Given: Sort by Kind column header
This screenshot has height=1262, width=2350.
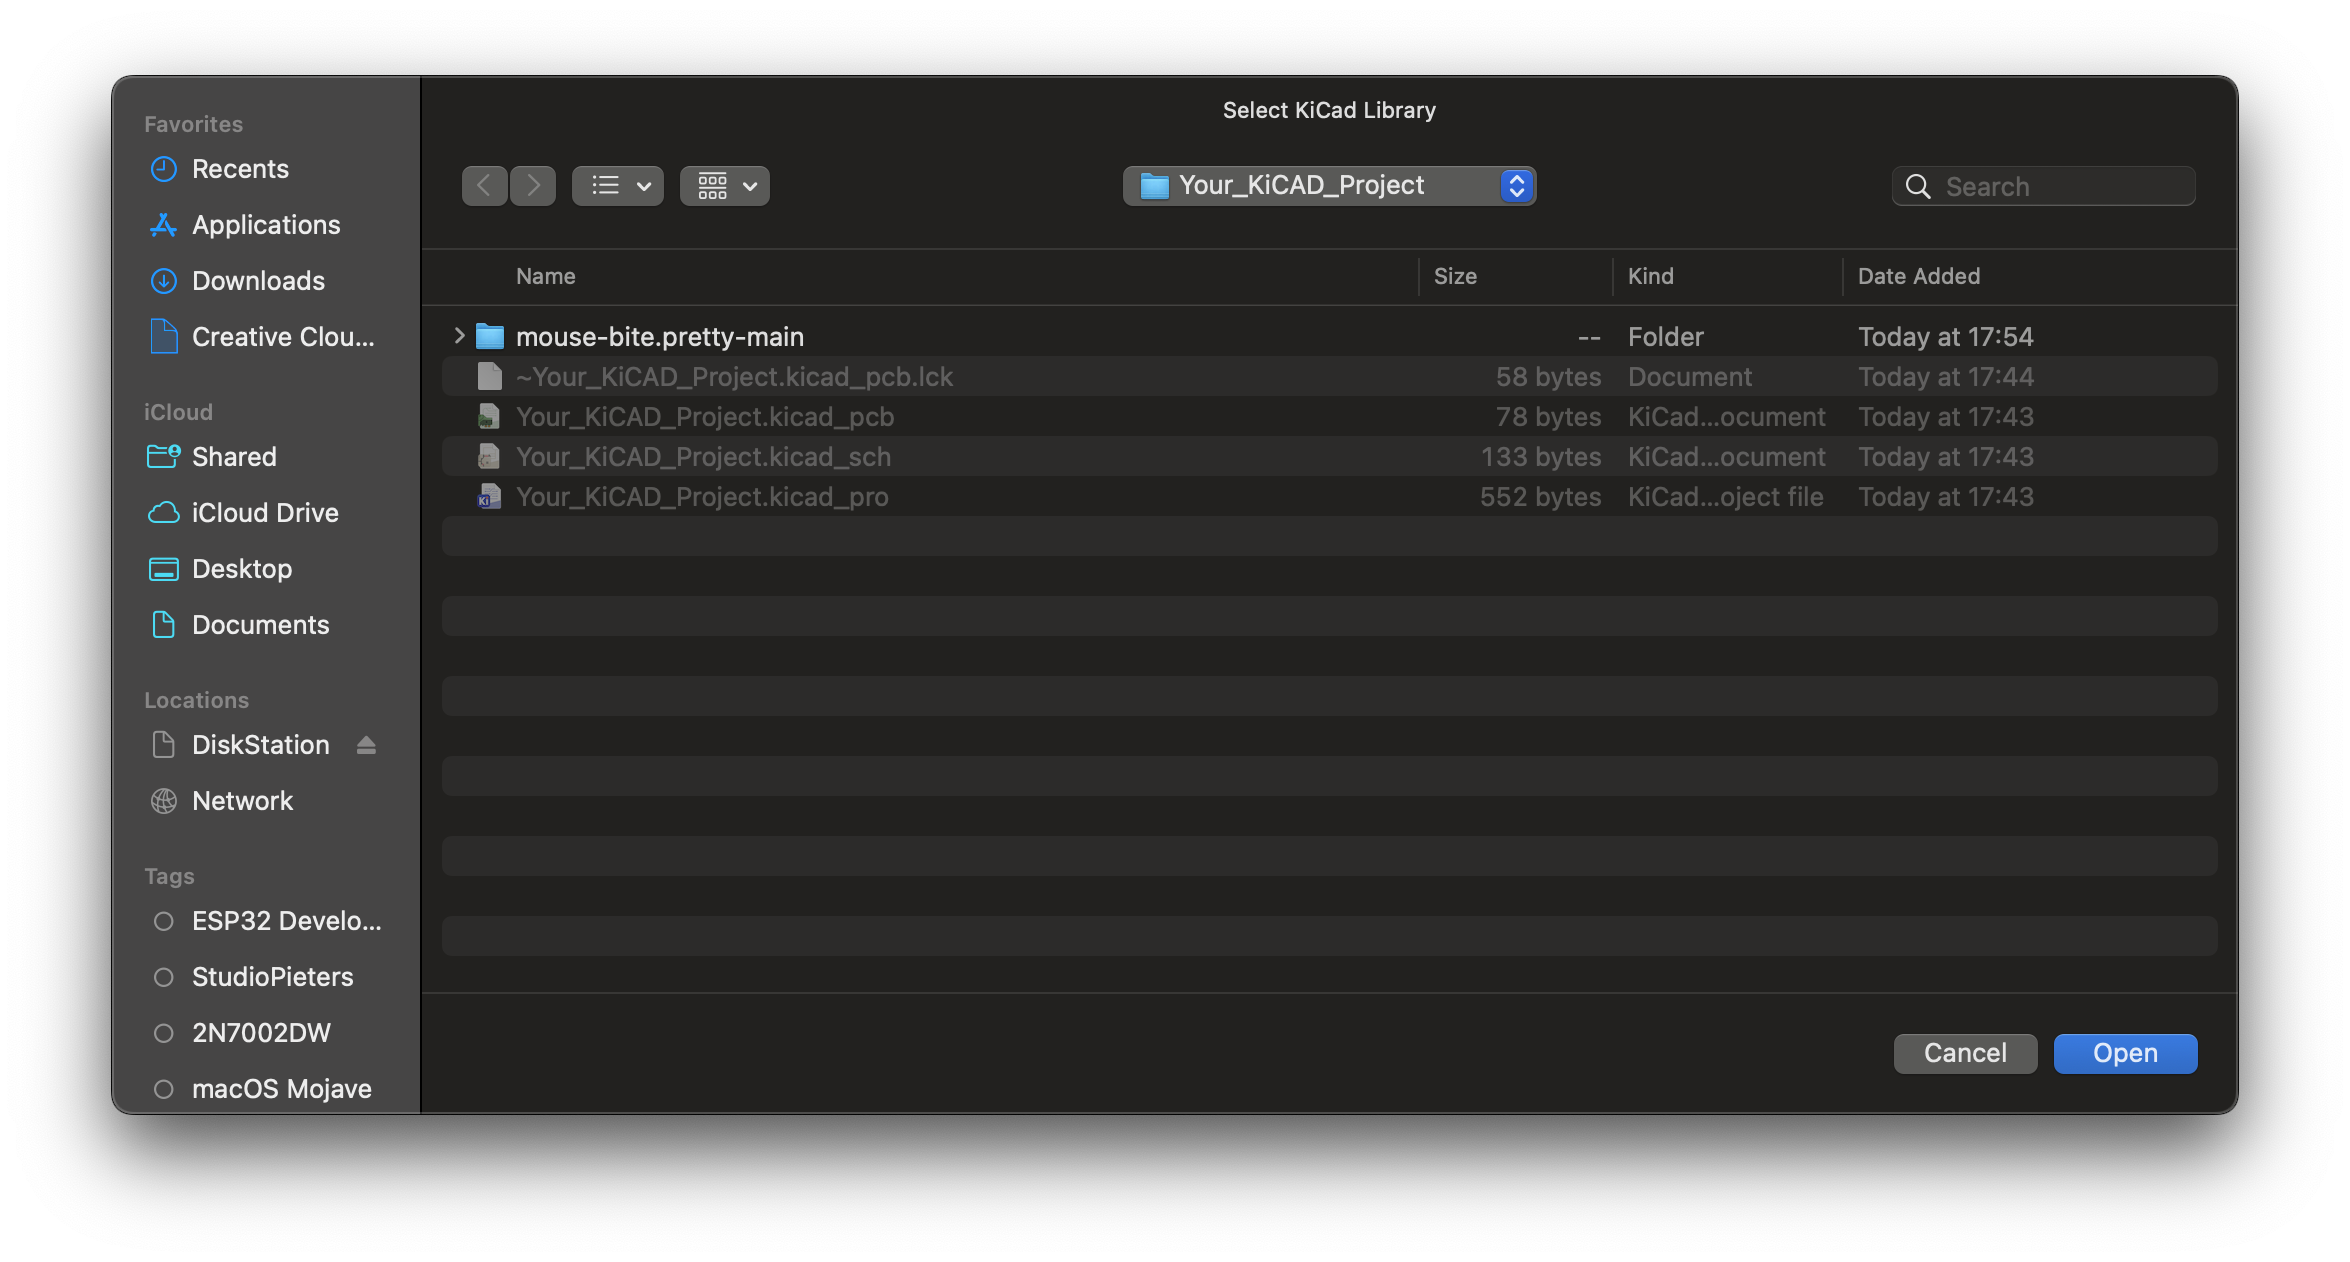Looking at the screenshot, I should click(1651, 276).
